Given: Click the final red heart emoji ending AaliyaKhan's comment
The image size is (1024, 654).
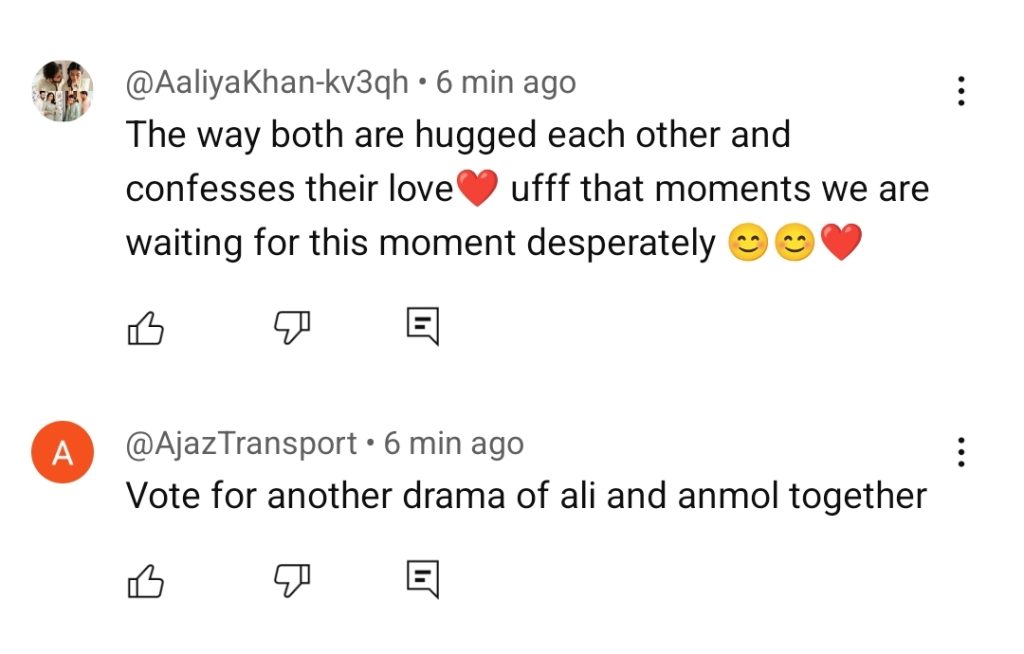Looking at the screenshot, I should [x=840, y=244].
